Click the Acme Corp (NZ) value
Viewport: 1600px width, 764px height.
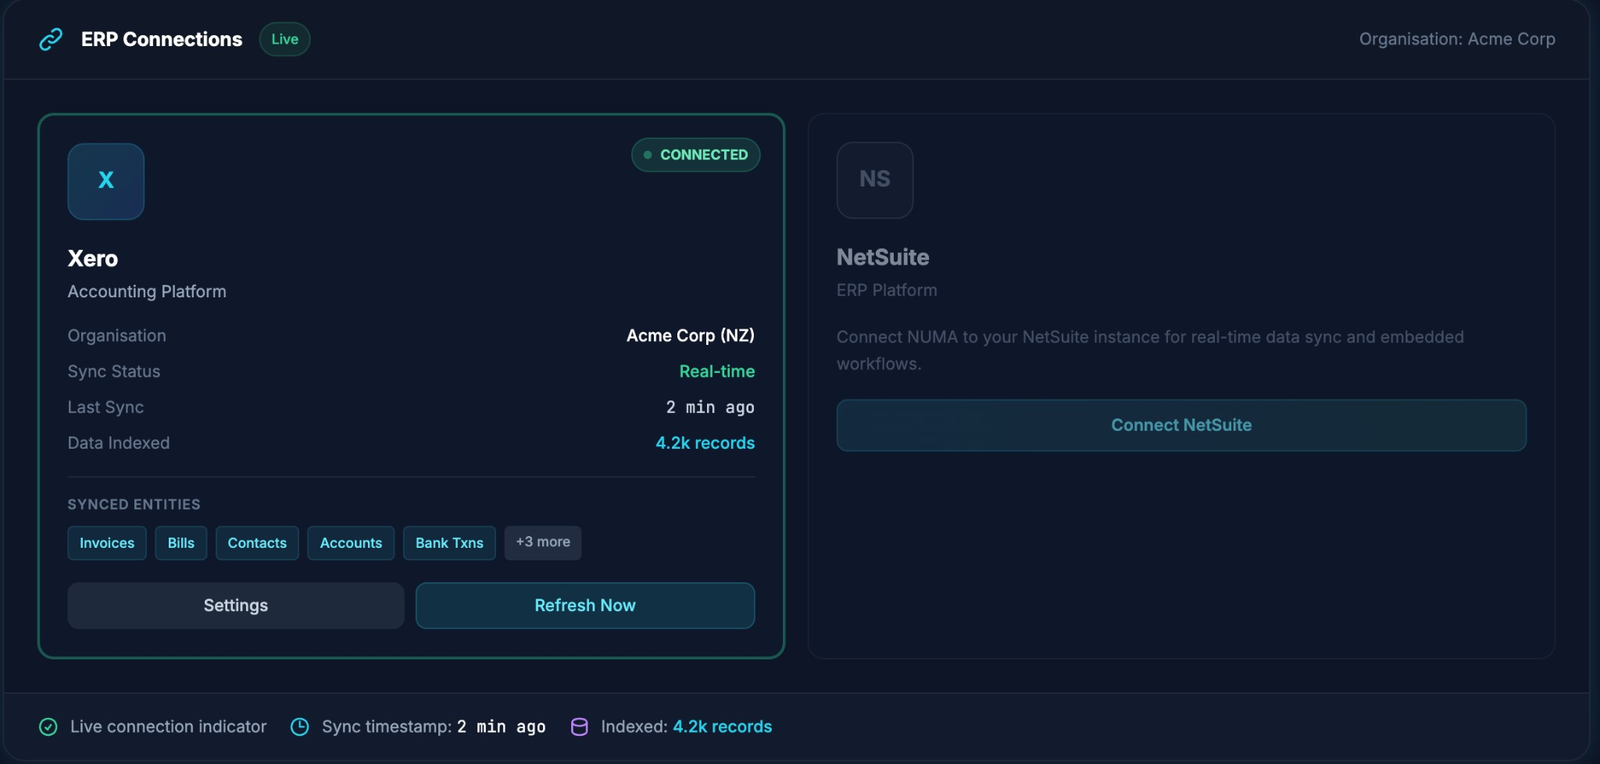tap(691, 336)
